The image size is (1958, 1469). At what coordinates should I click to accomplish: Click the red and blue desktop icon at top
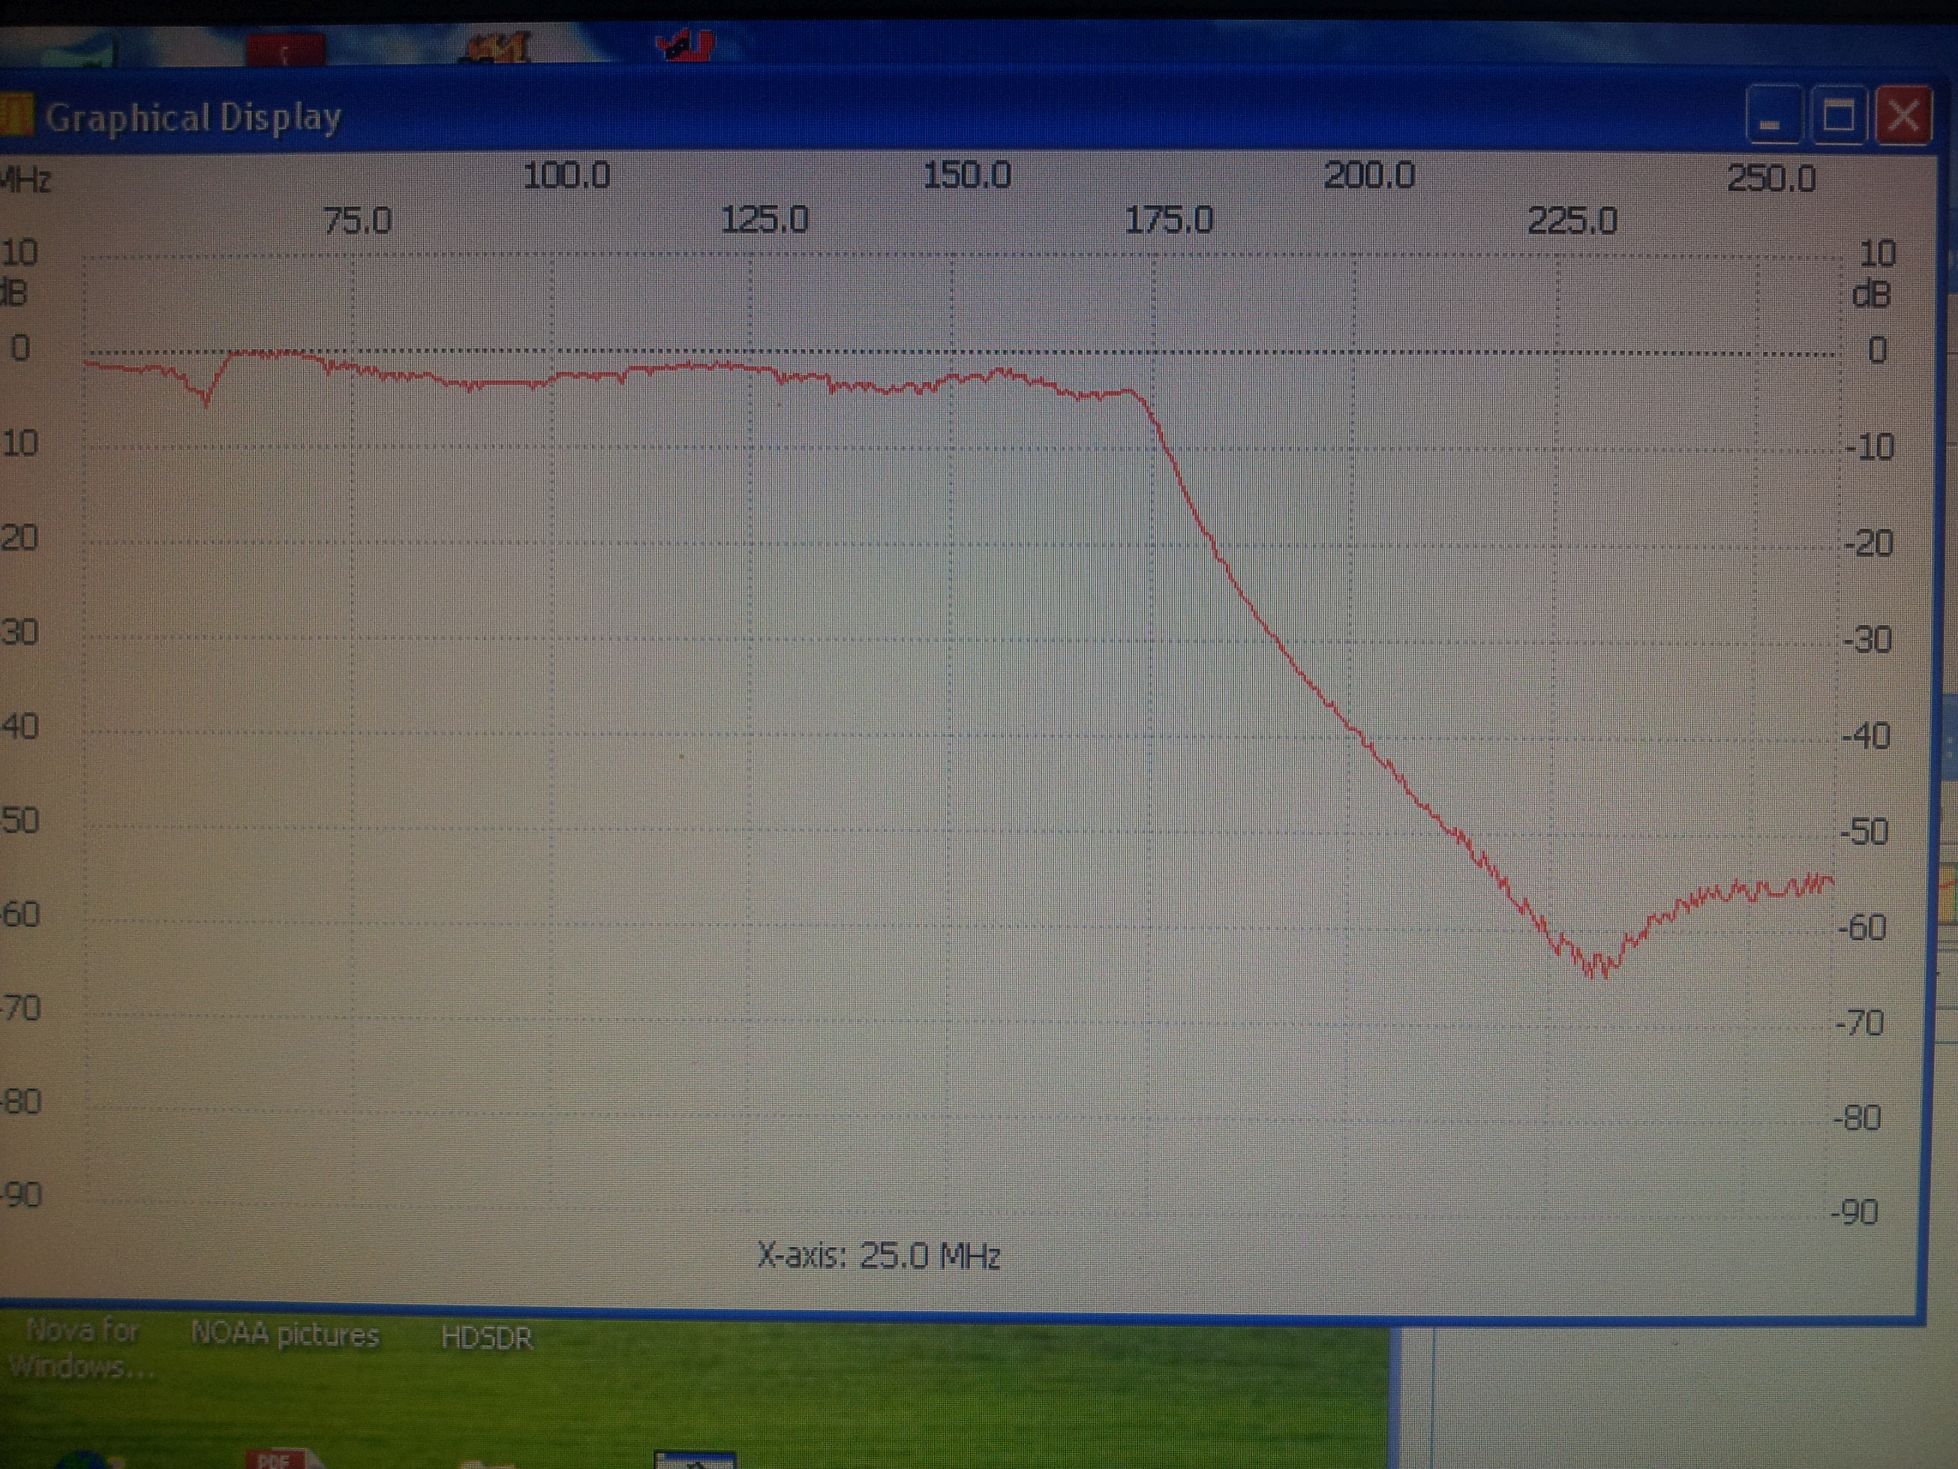click(686, 46)
